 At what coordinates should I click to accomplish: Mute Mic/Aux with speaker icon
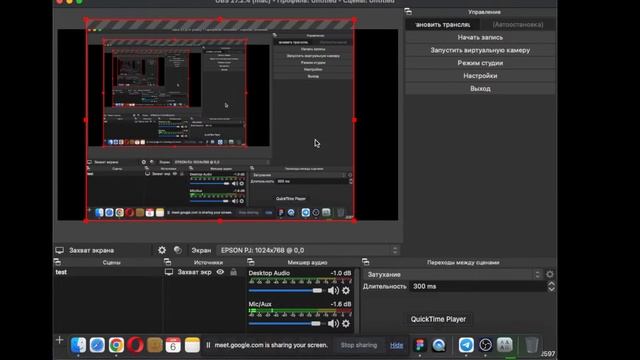pos(333,323)
